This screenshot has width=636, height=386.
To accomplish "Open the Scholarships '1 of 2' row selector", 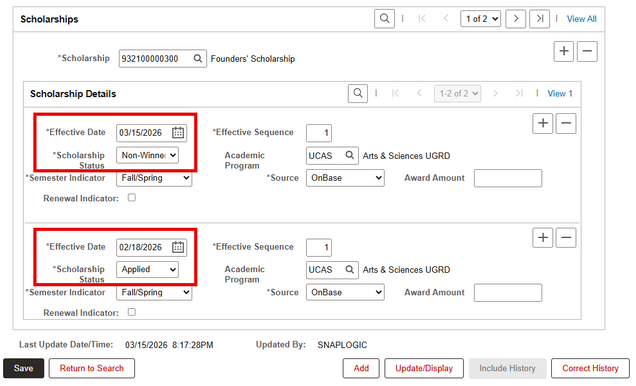I will point(481,19).
